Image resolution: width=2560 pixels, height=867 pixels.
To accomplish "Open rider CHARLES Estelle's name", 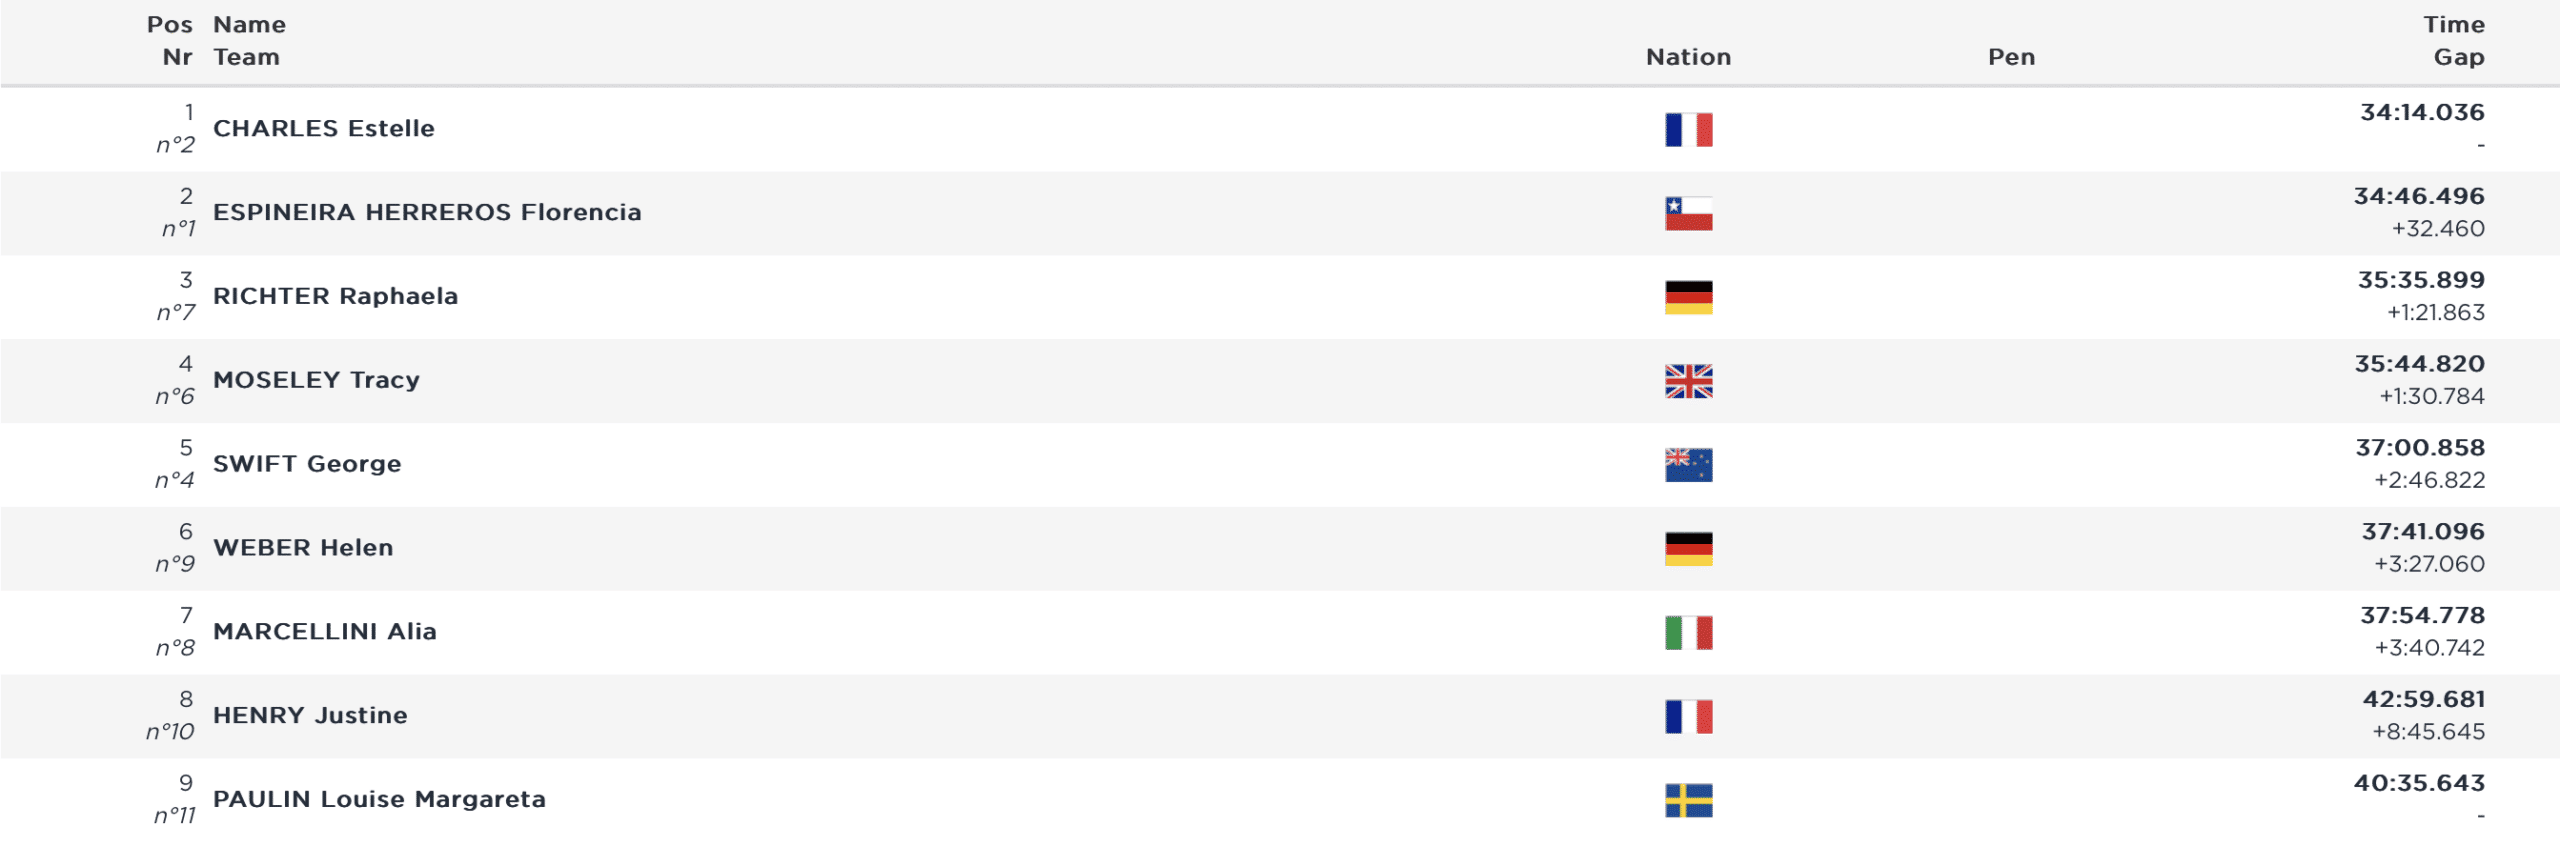I will [324, 129].
